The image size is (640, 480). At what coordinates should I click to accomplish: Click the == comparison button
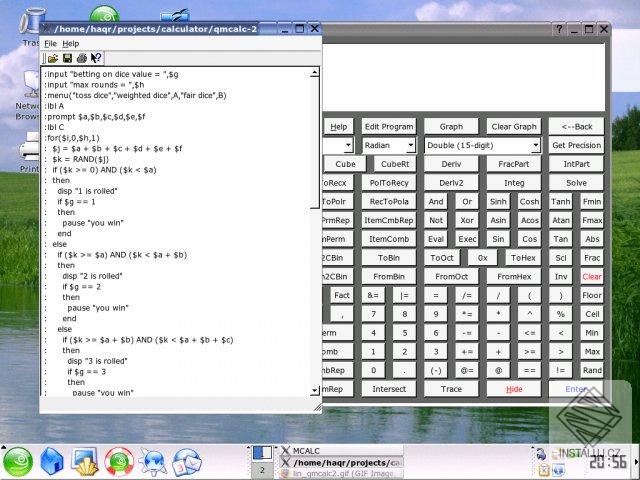(529, 371)
